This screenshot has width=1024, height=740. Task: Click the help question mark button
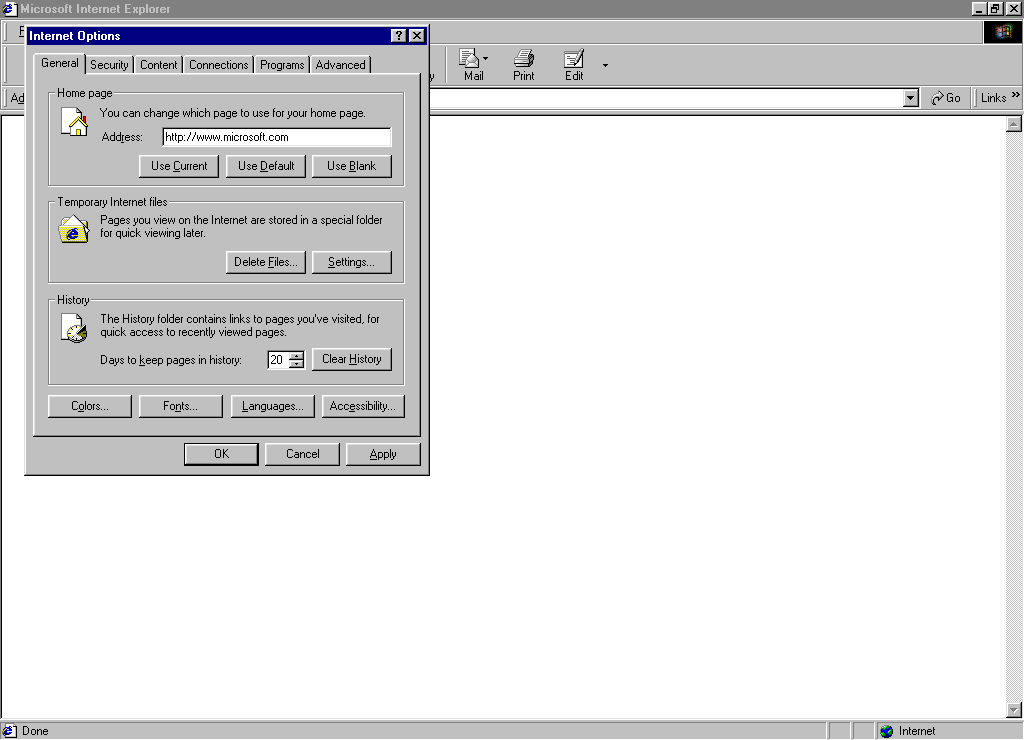pyautogui.click(x=398, y=36)
